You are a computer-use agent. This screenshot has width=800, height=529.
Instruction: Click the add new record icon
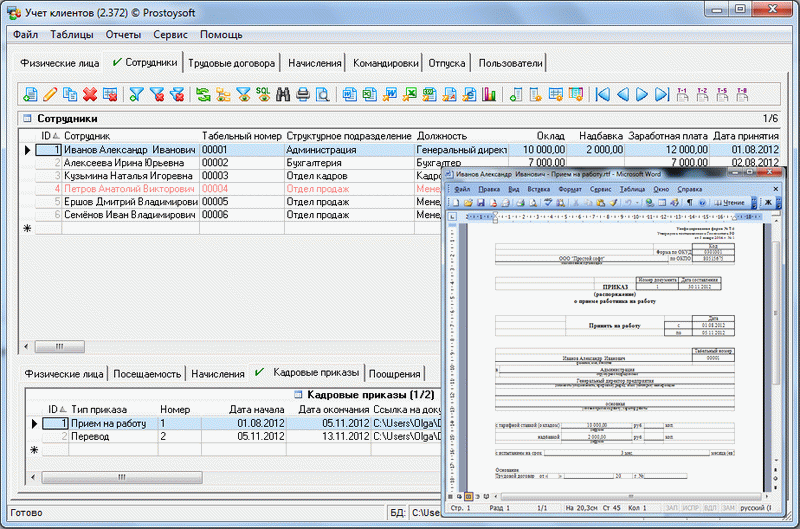click(x=30, y=94)
